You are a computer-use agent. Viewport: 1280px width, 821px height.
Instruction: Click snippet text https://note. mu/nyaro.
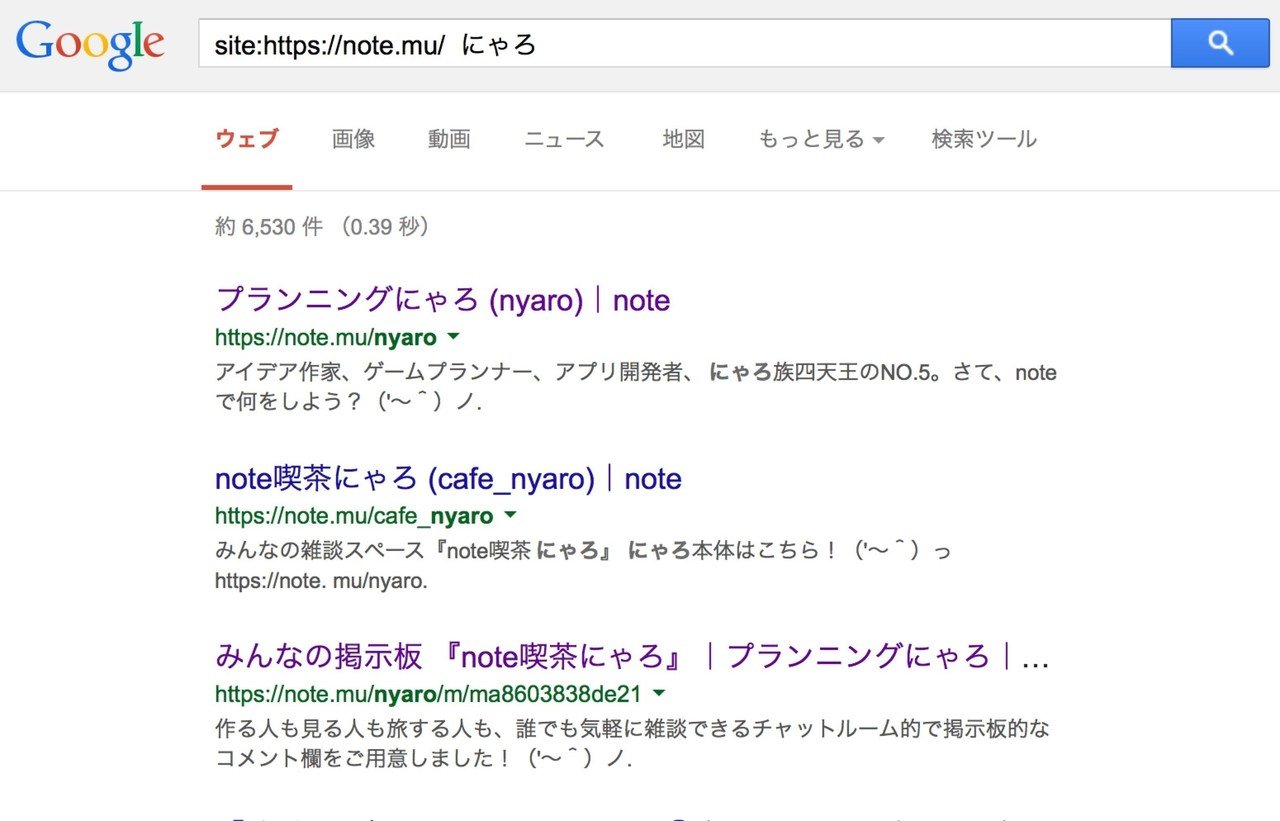click(321, 581)
